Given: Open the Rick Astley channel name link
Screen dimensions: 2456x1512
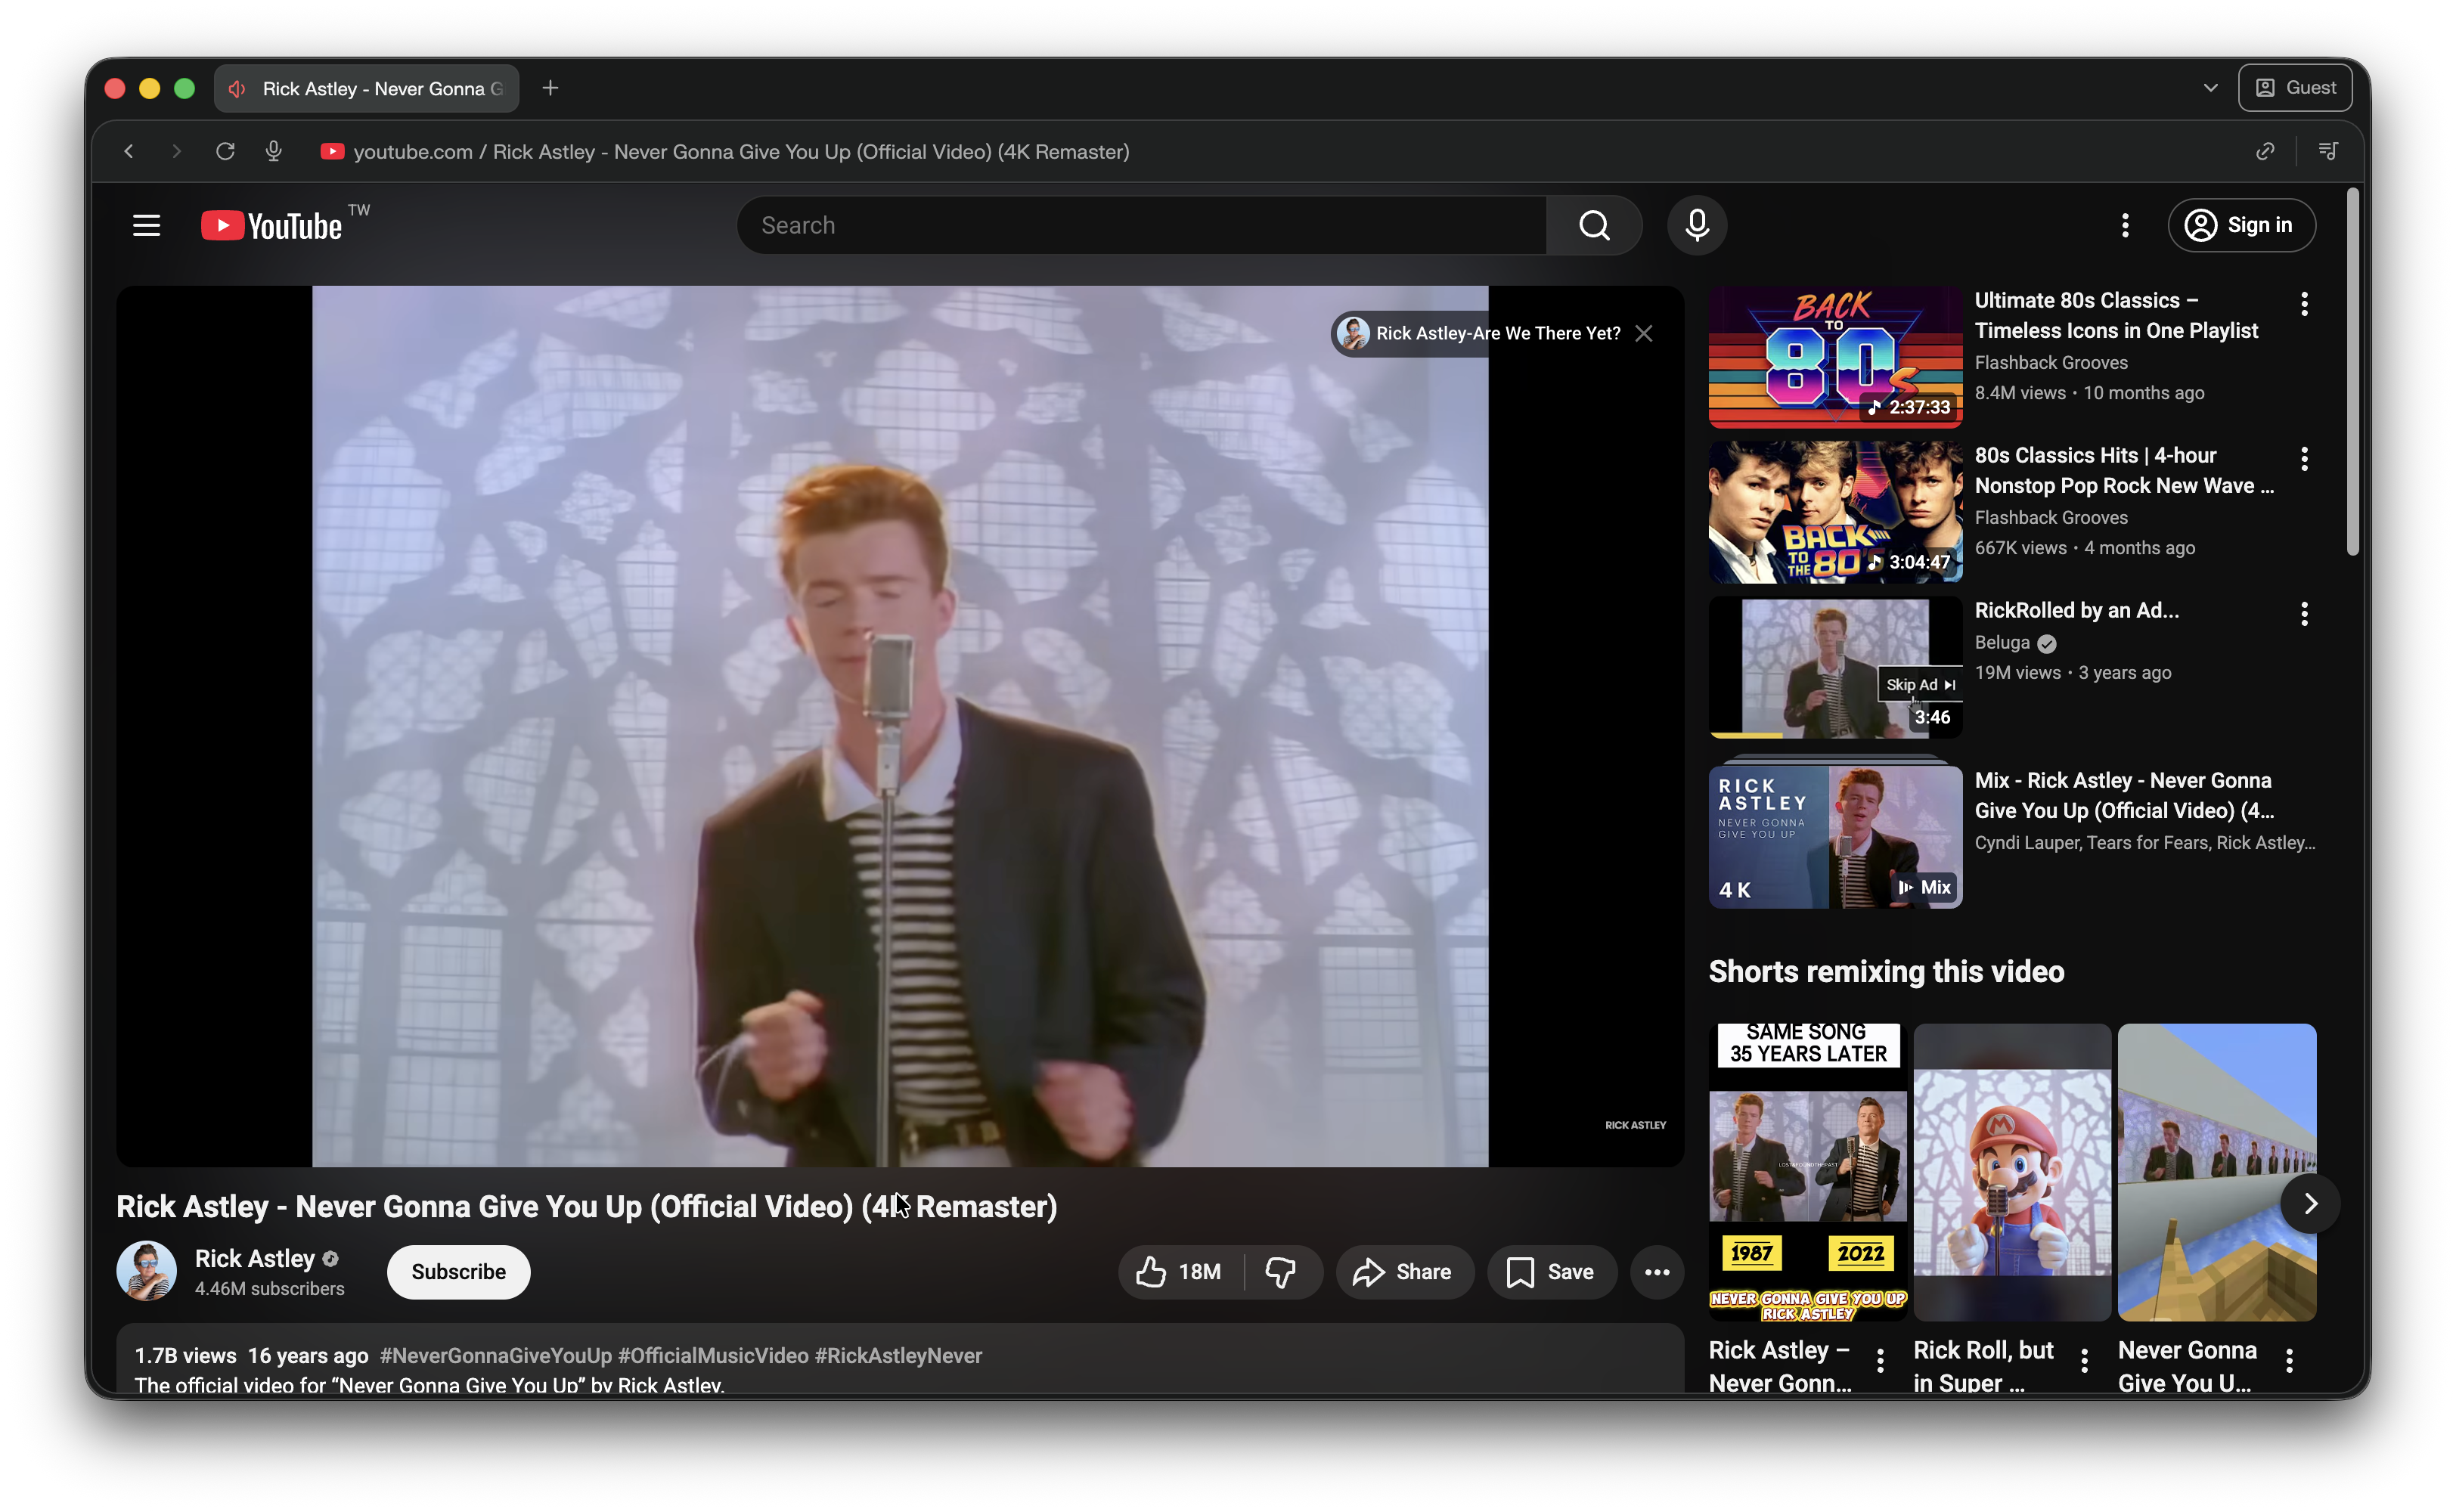Looking at the screenshot, I should click(x=254, y=1258).
